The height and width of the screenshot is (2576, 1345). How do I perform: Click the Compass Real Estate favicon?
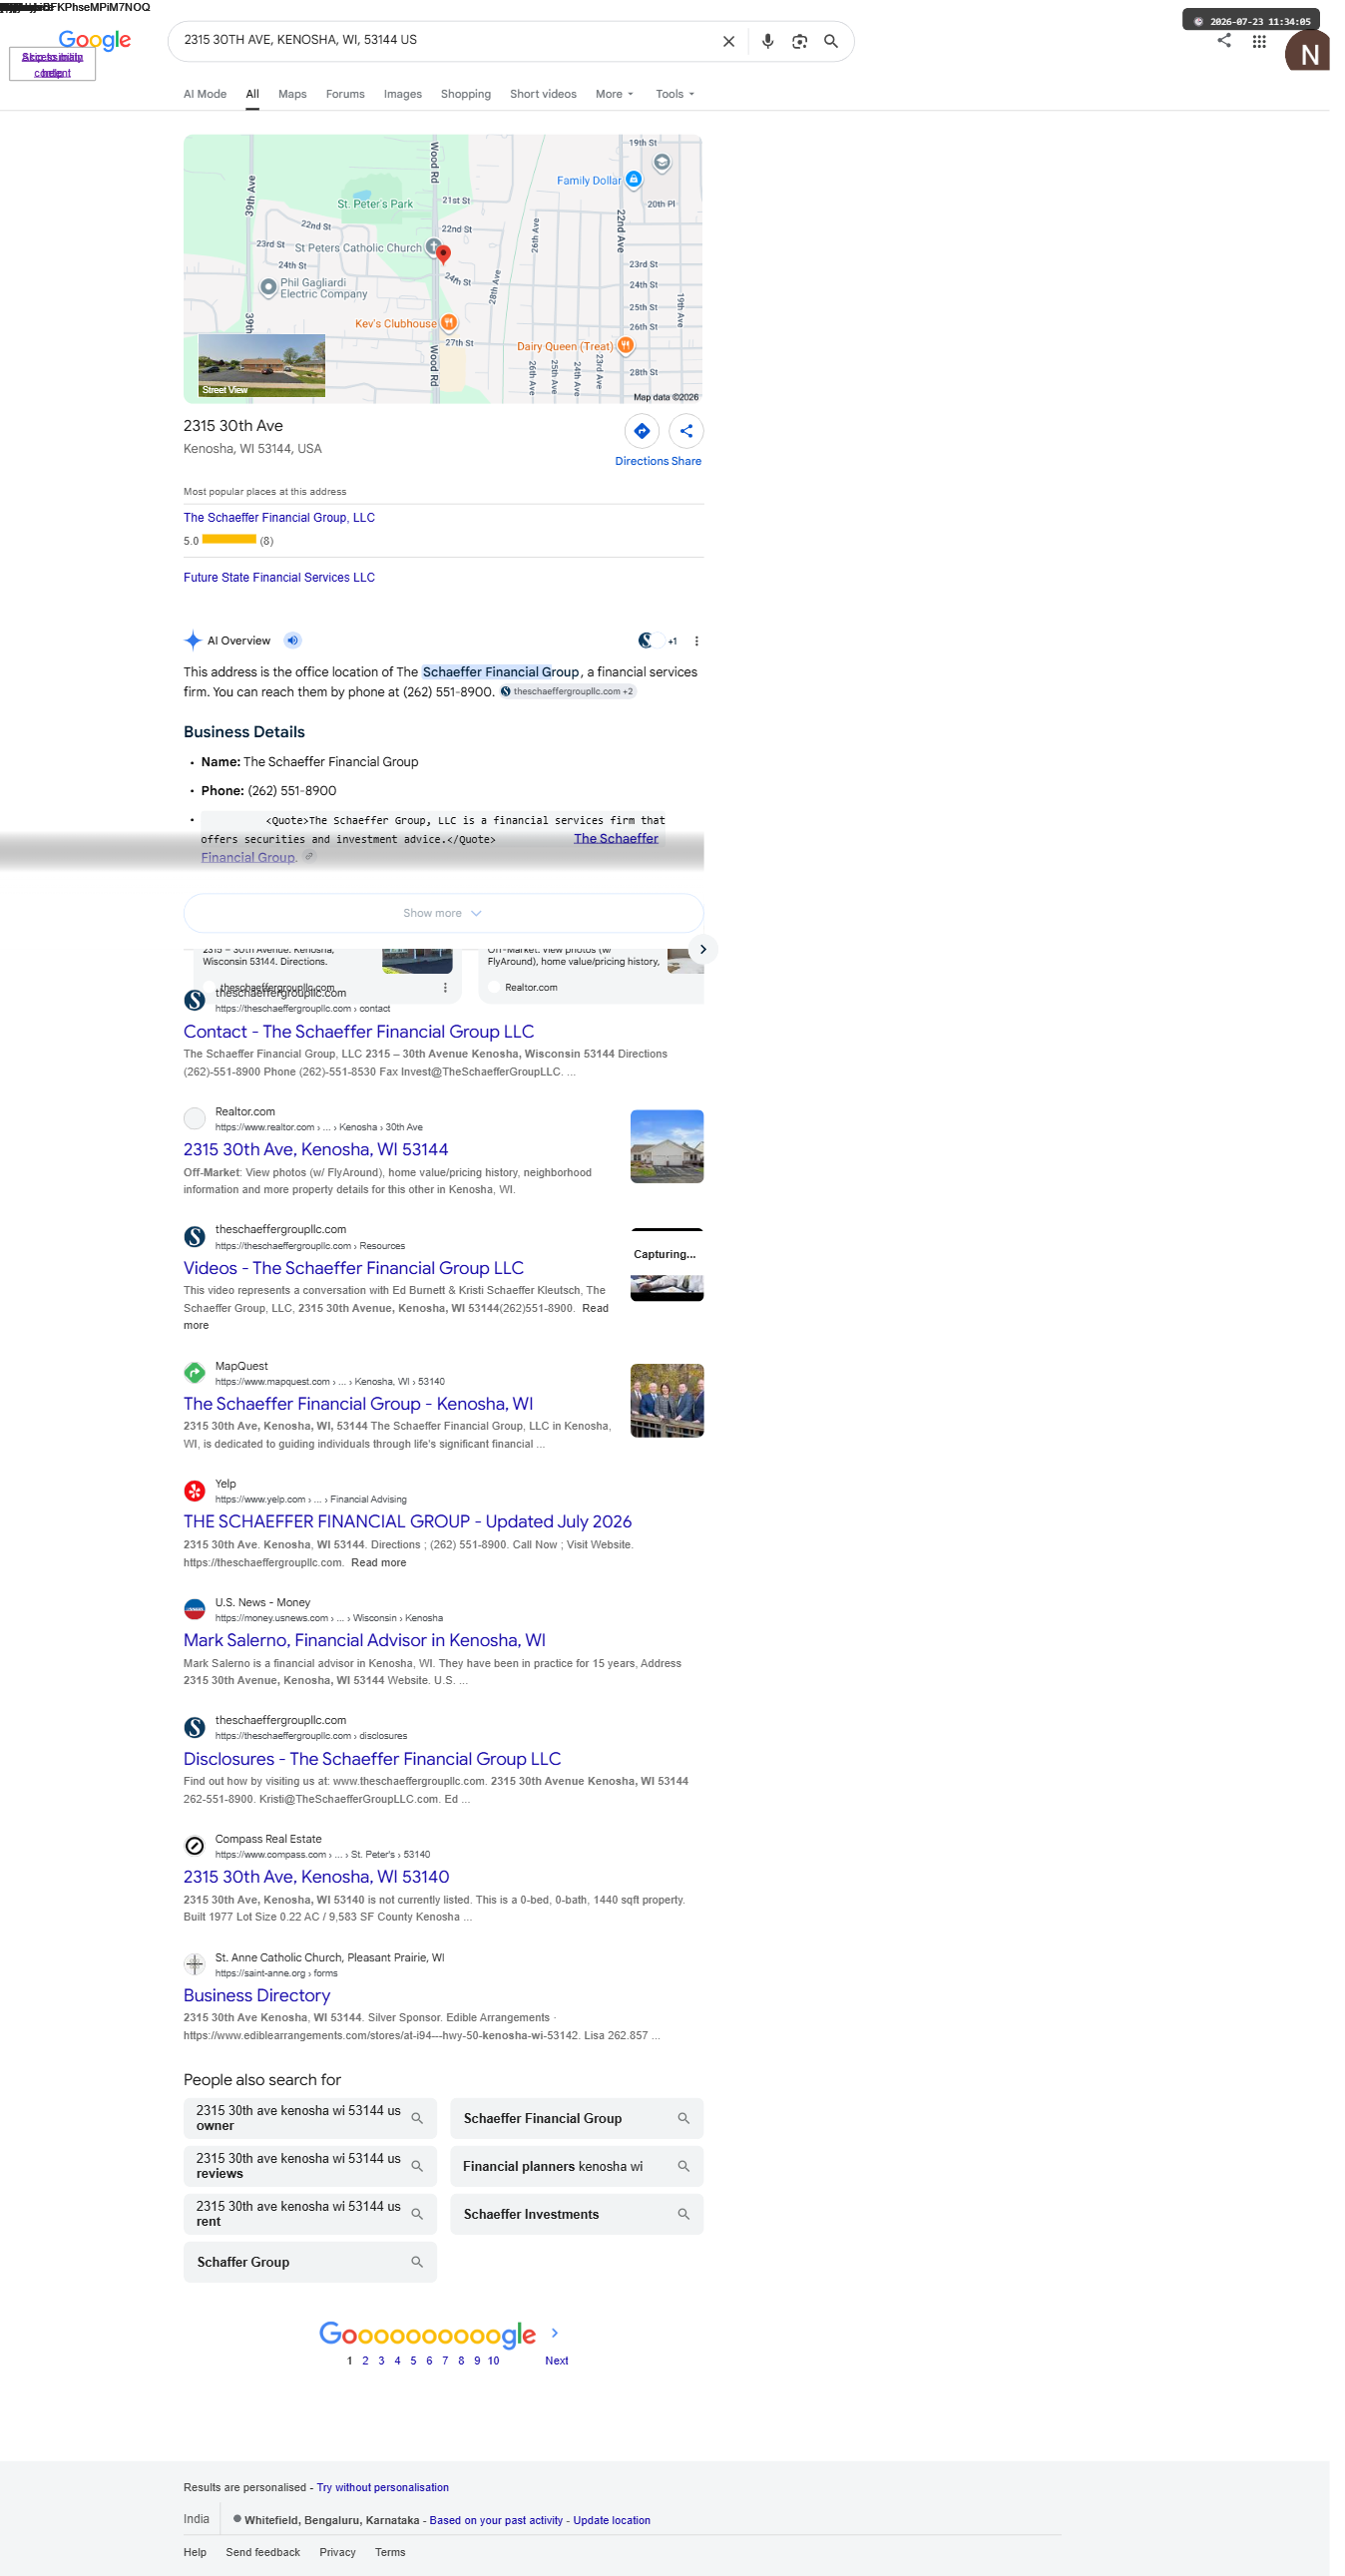195,1846
